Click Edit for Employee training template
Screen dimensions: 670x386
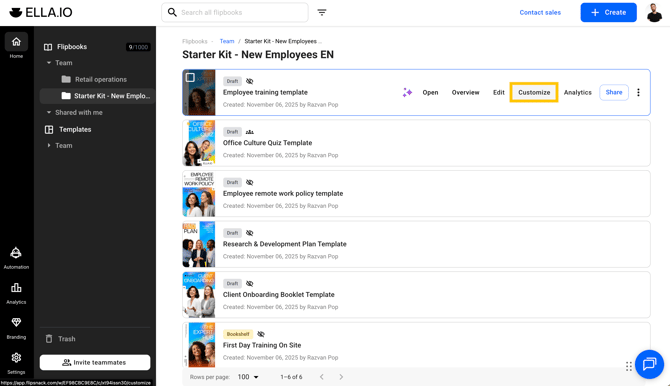pos(499,92)
